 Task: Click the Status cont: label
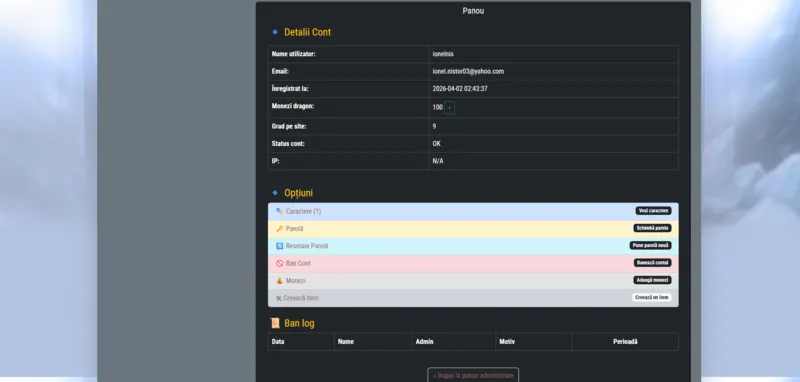[x=288, y=144]
